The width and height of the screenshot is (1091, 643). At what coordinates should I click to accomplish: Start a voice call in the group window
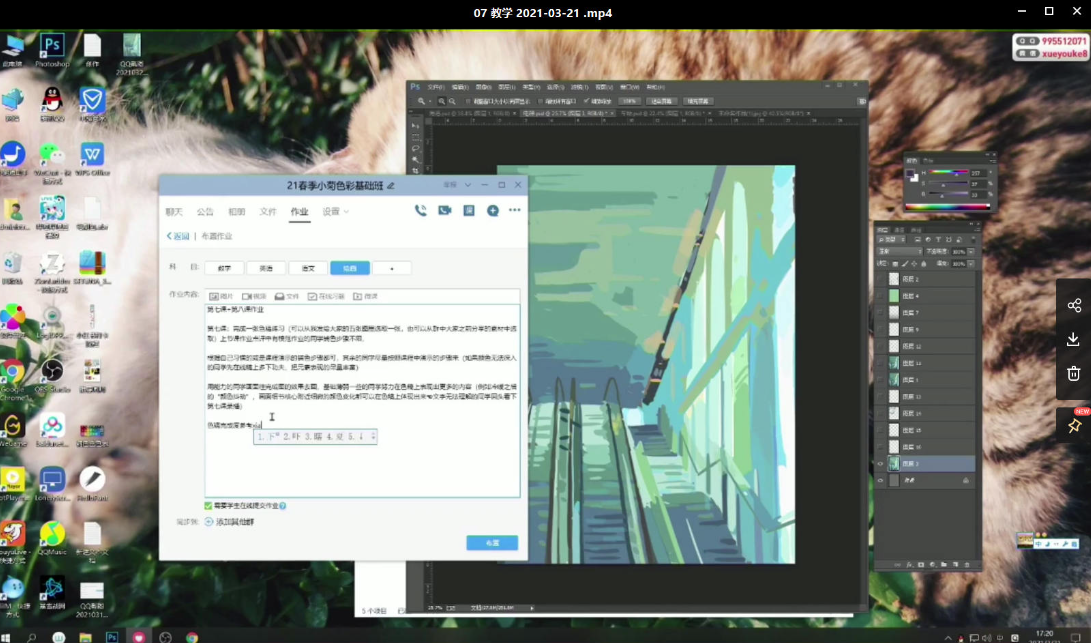tap(420, 210)
